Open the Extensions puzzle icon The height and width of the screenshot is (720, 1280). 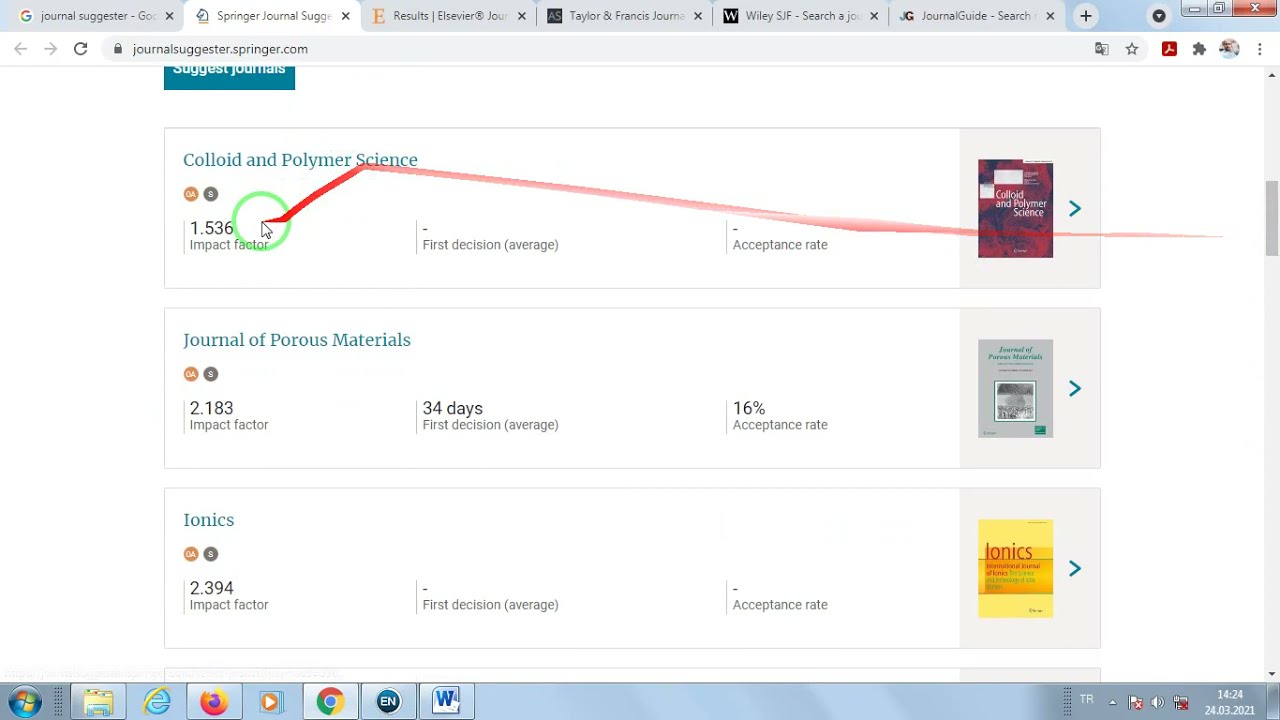click(x=1199, y=49)
